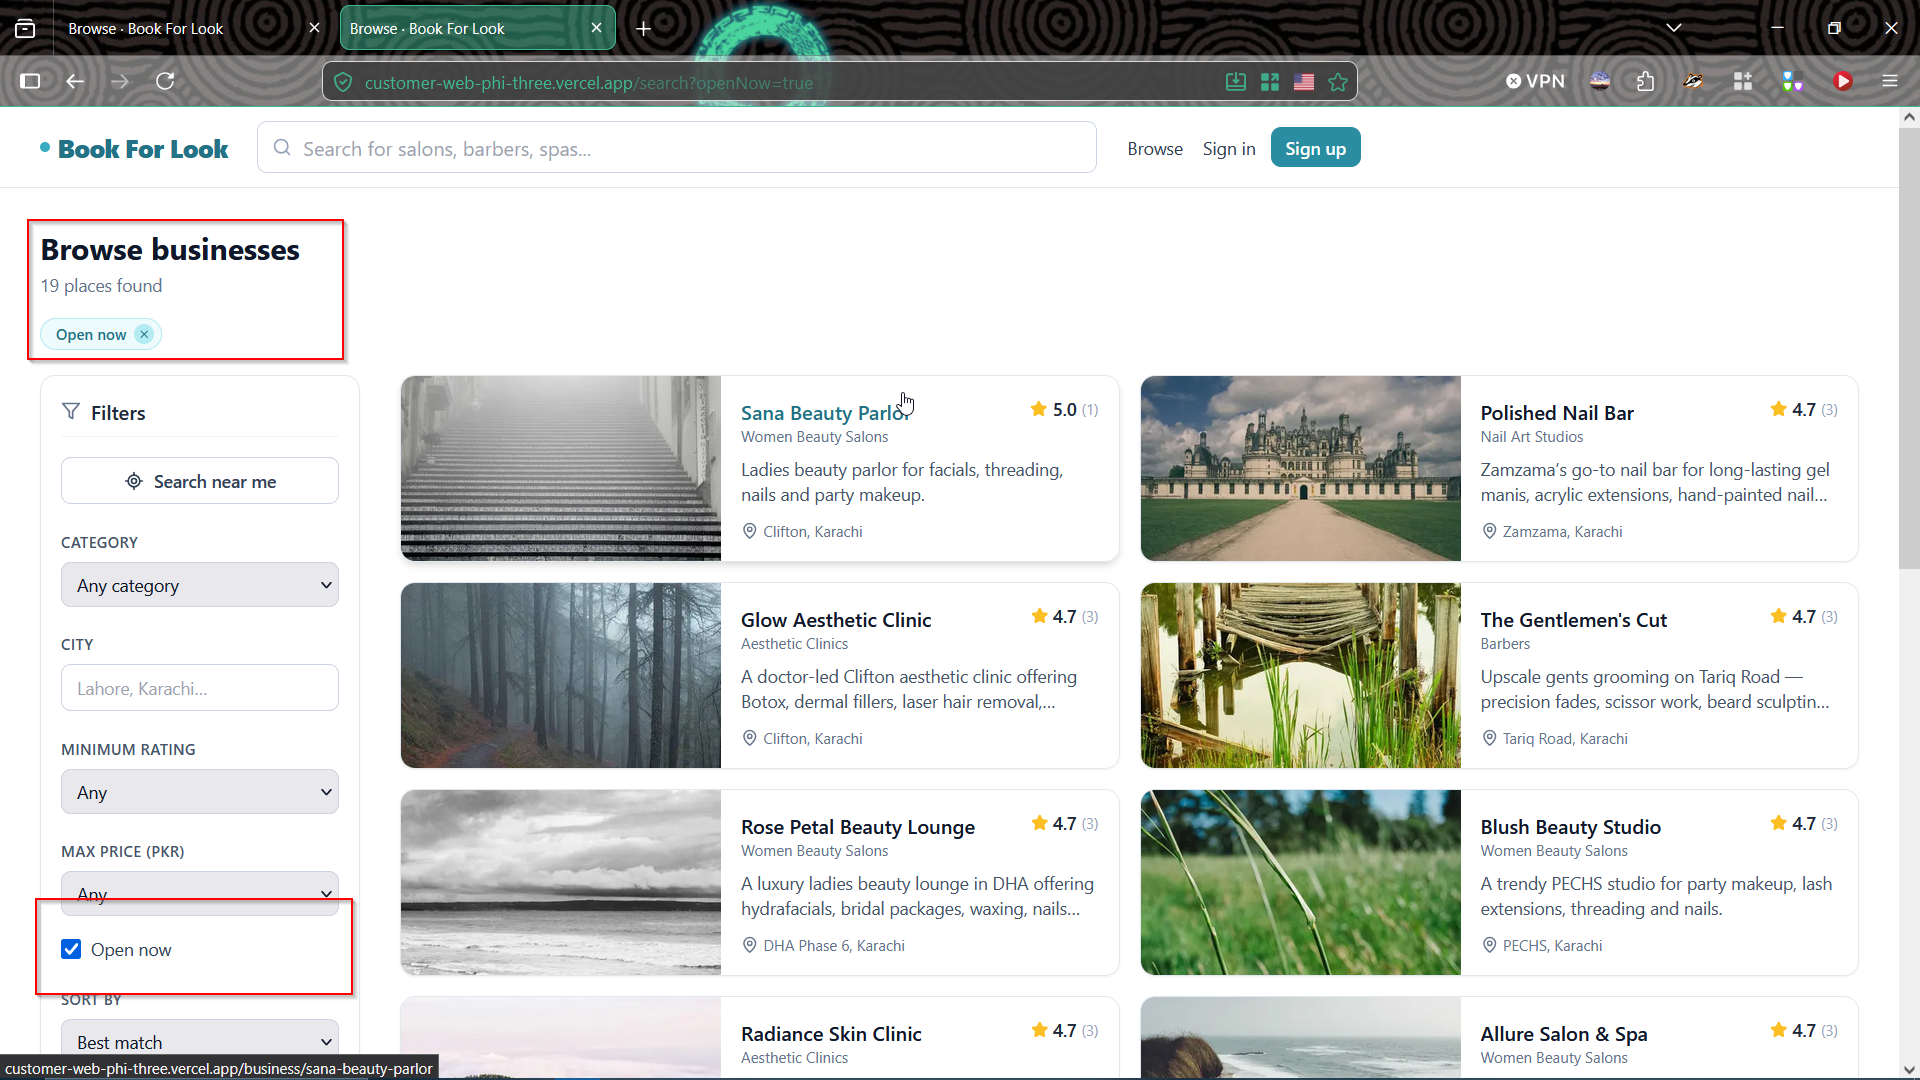Click the US flag icon in address bar
This screenshot has width=1920, height=1080.
coord(1304,82)
